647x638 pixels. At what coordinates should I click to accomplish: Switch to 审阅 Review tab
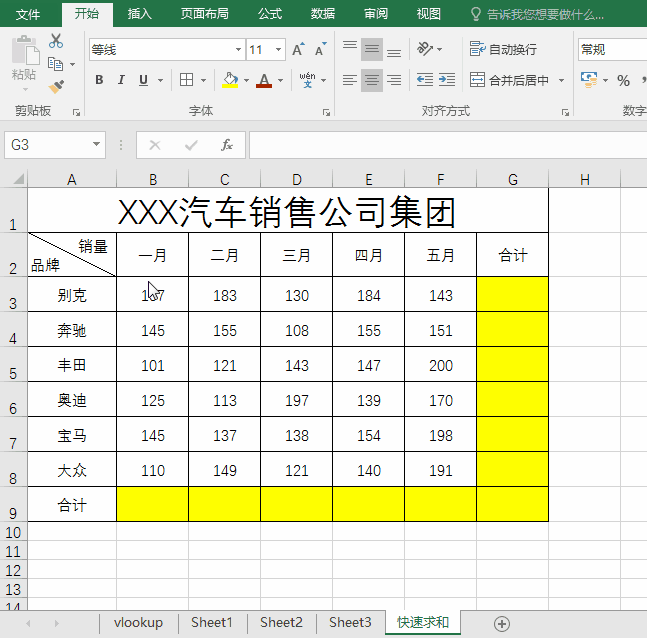(x=376, y=14)
